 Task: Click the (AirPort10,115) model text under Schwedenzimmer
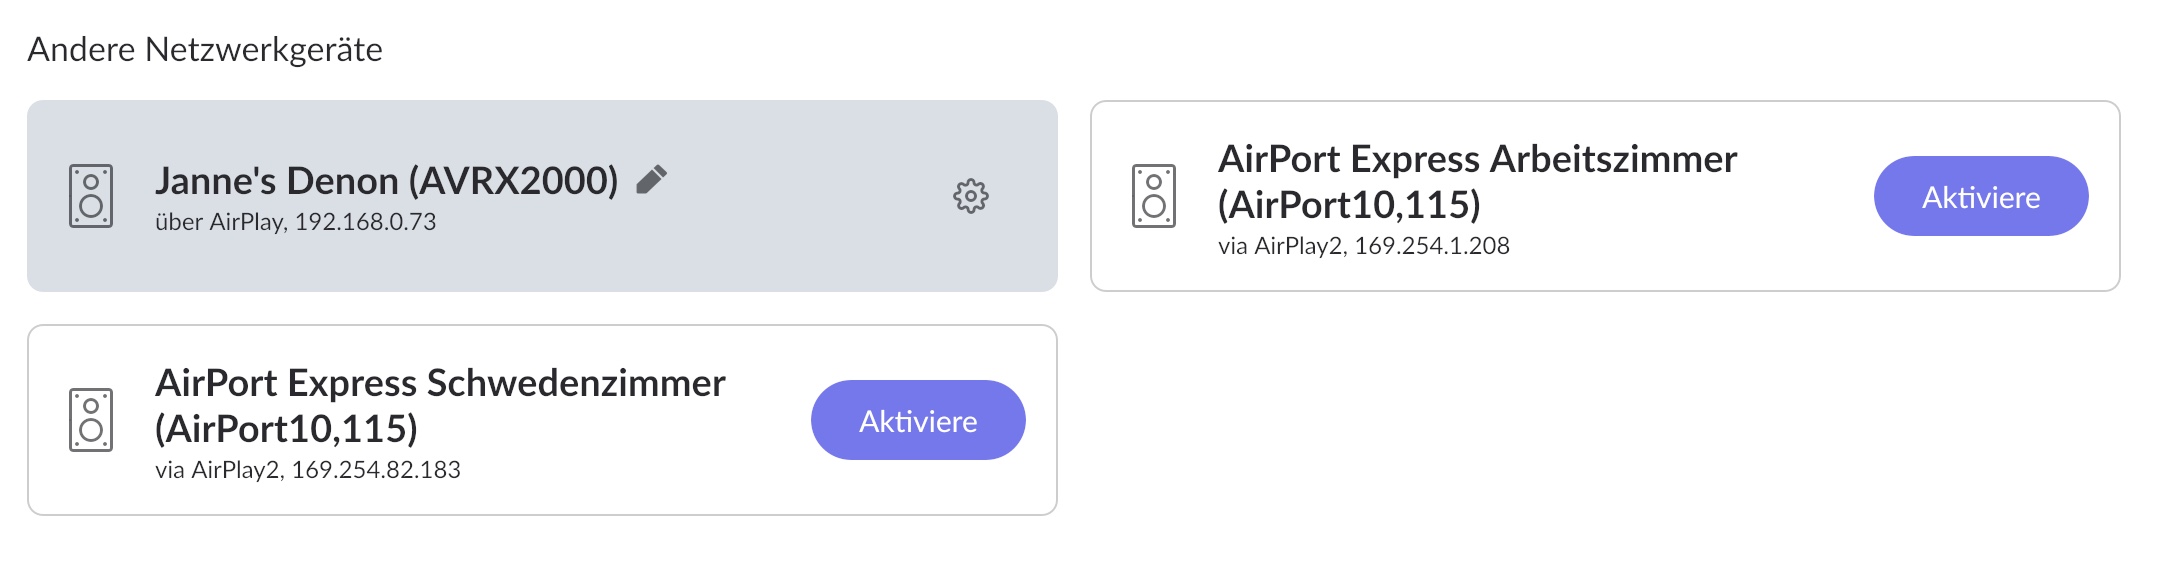tap(286, 429)
